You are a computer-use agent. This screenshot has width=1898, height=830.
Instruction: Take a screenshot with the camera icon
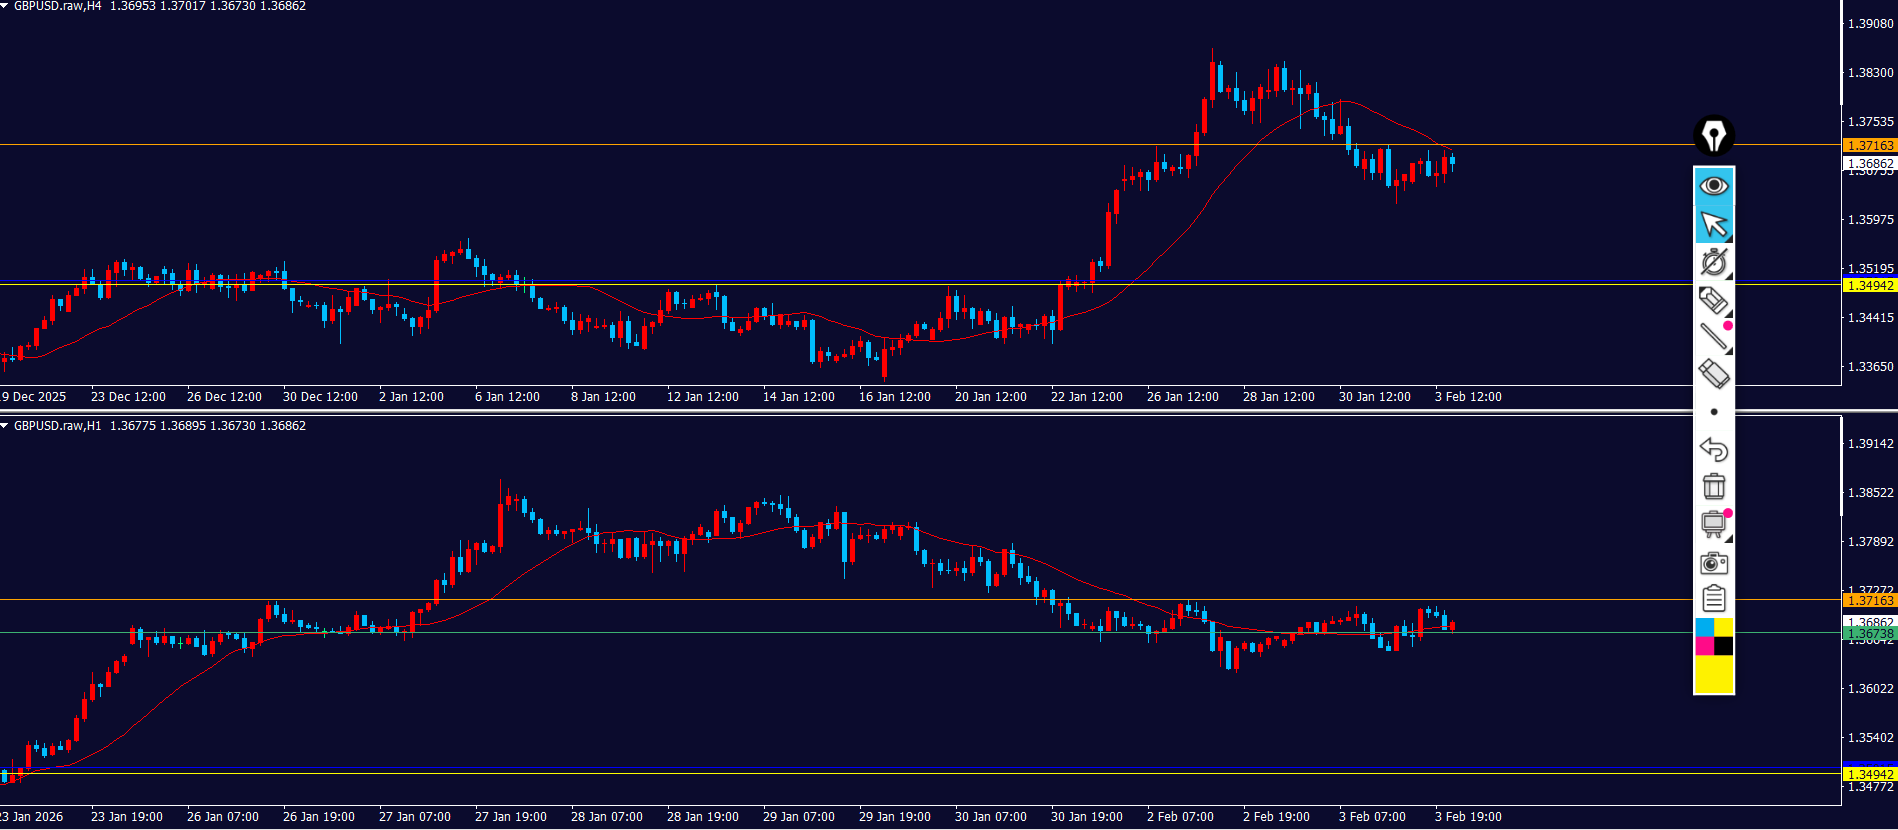pyautogui.click(x=1713, y=563)
